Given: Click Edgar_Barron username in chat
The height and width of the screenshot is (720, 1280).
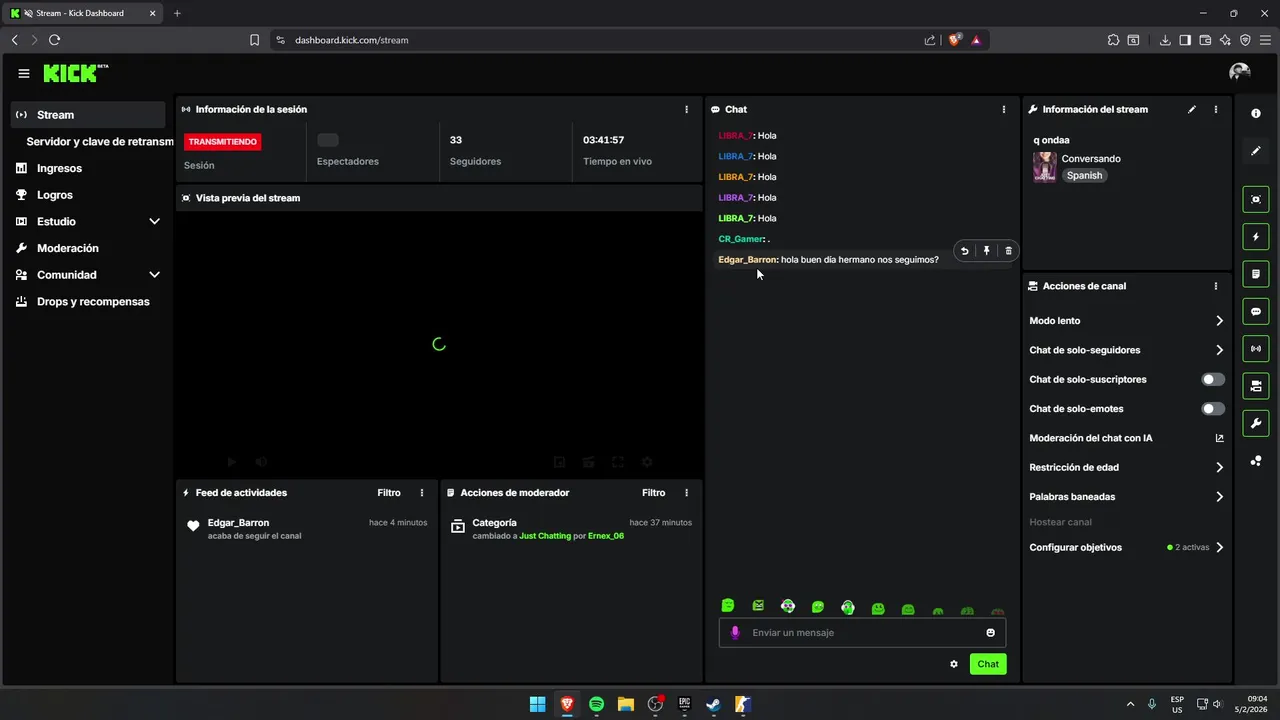Looking at the screenshot, I should click(747, 260).
